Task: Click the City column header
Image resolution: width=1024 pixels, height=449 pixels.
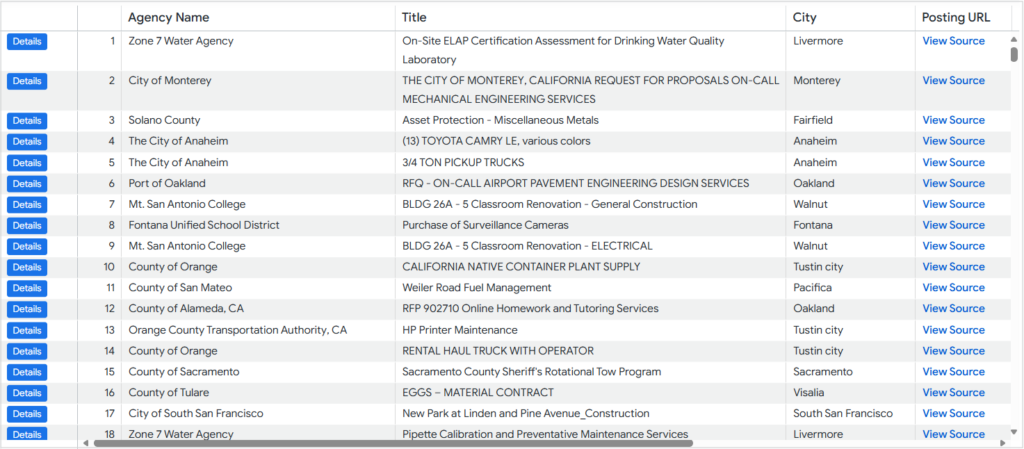Action: coord(804,17)
